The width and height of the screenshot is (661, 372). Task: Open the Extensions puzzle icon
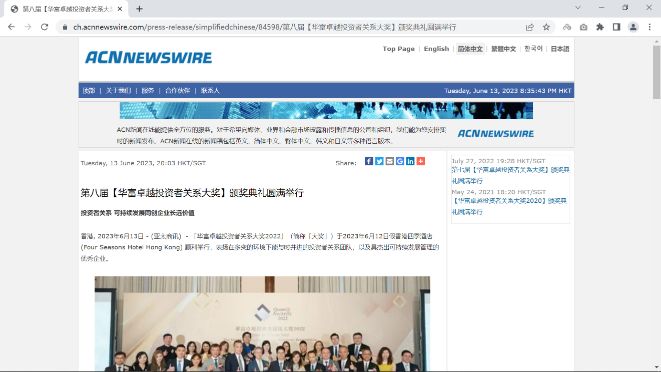pos(600,27)
